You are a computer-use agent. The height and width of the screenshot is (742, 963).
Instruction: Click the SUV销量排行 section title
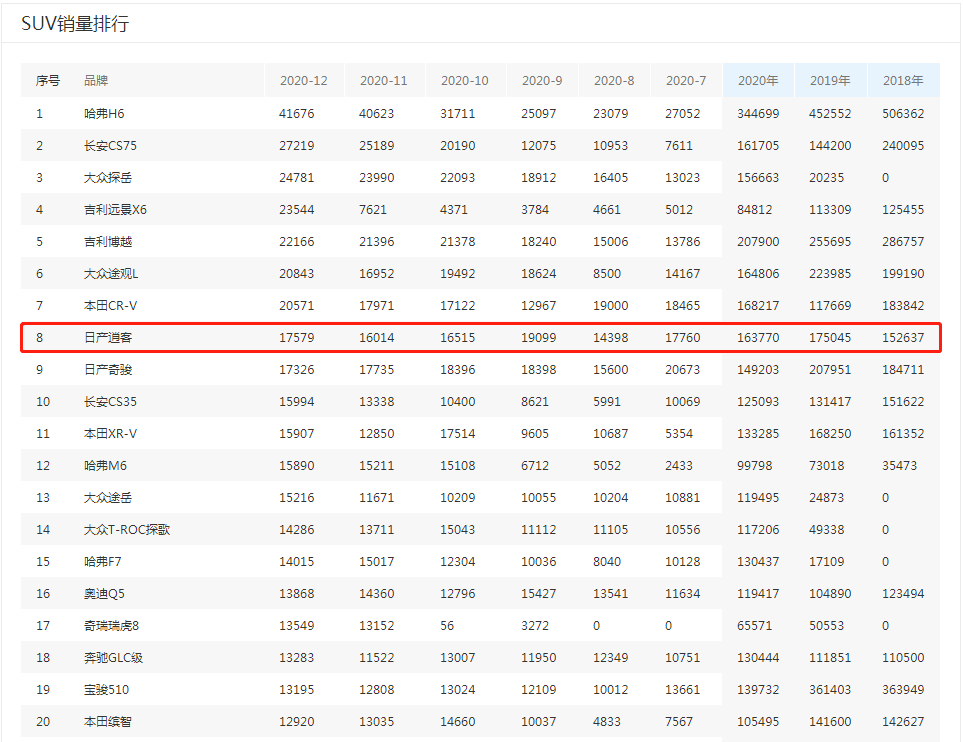coord(75,24)
